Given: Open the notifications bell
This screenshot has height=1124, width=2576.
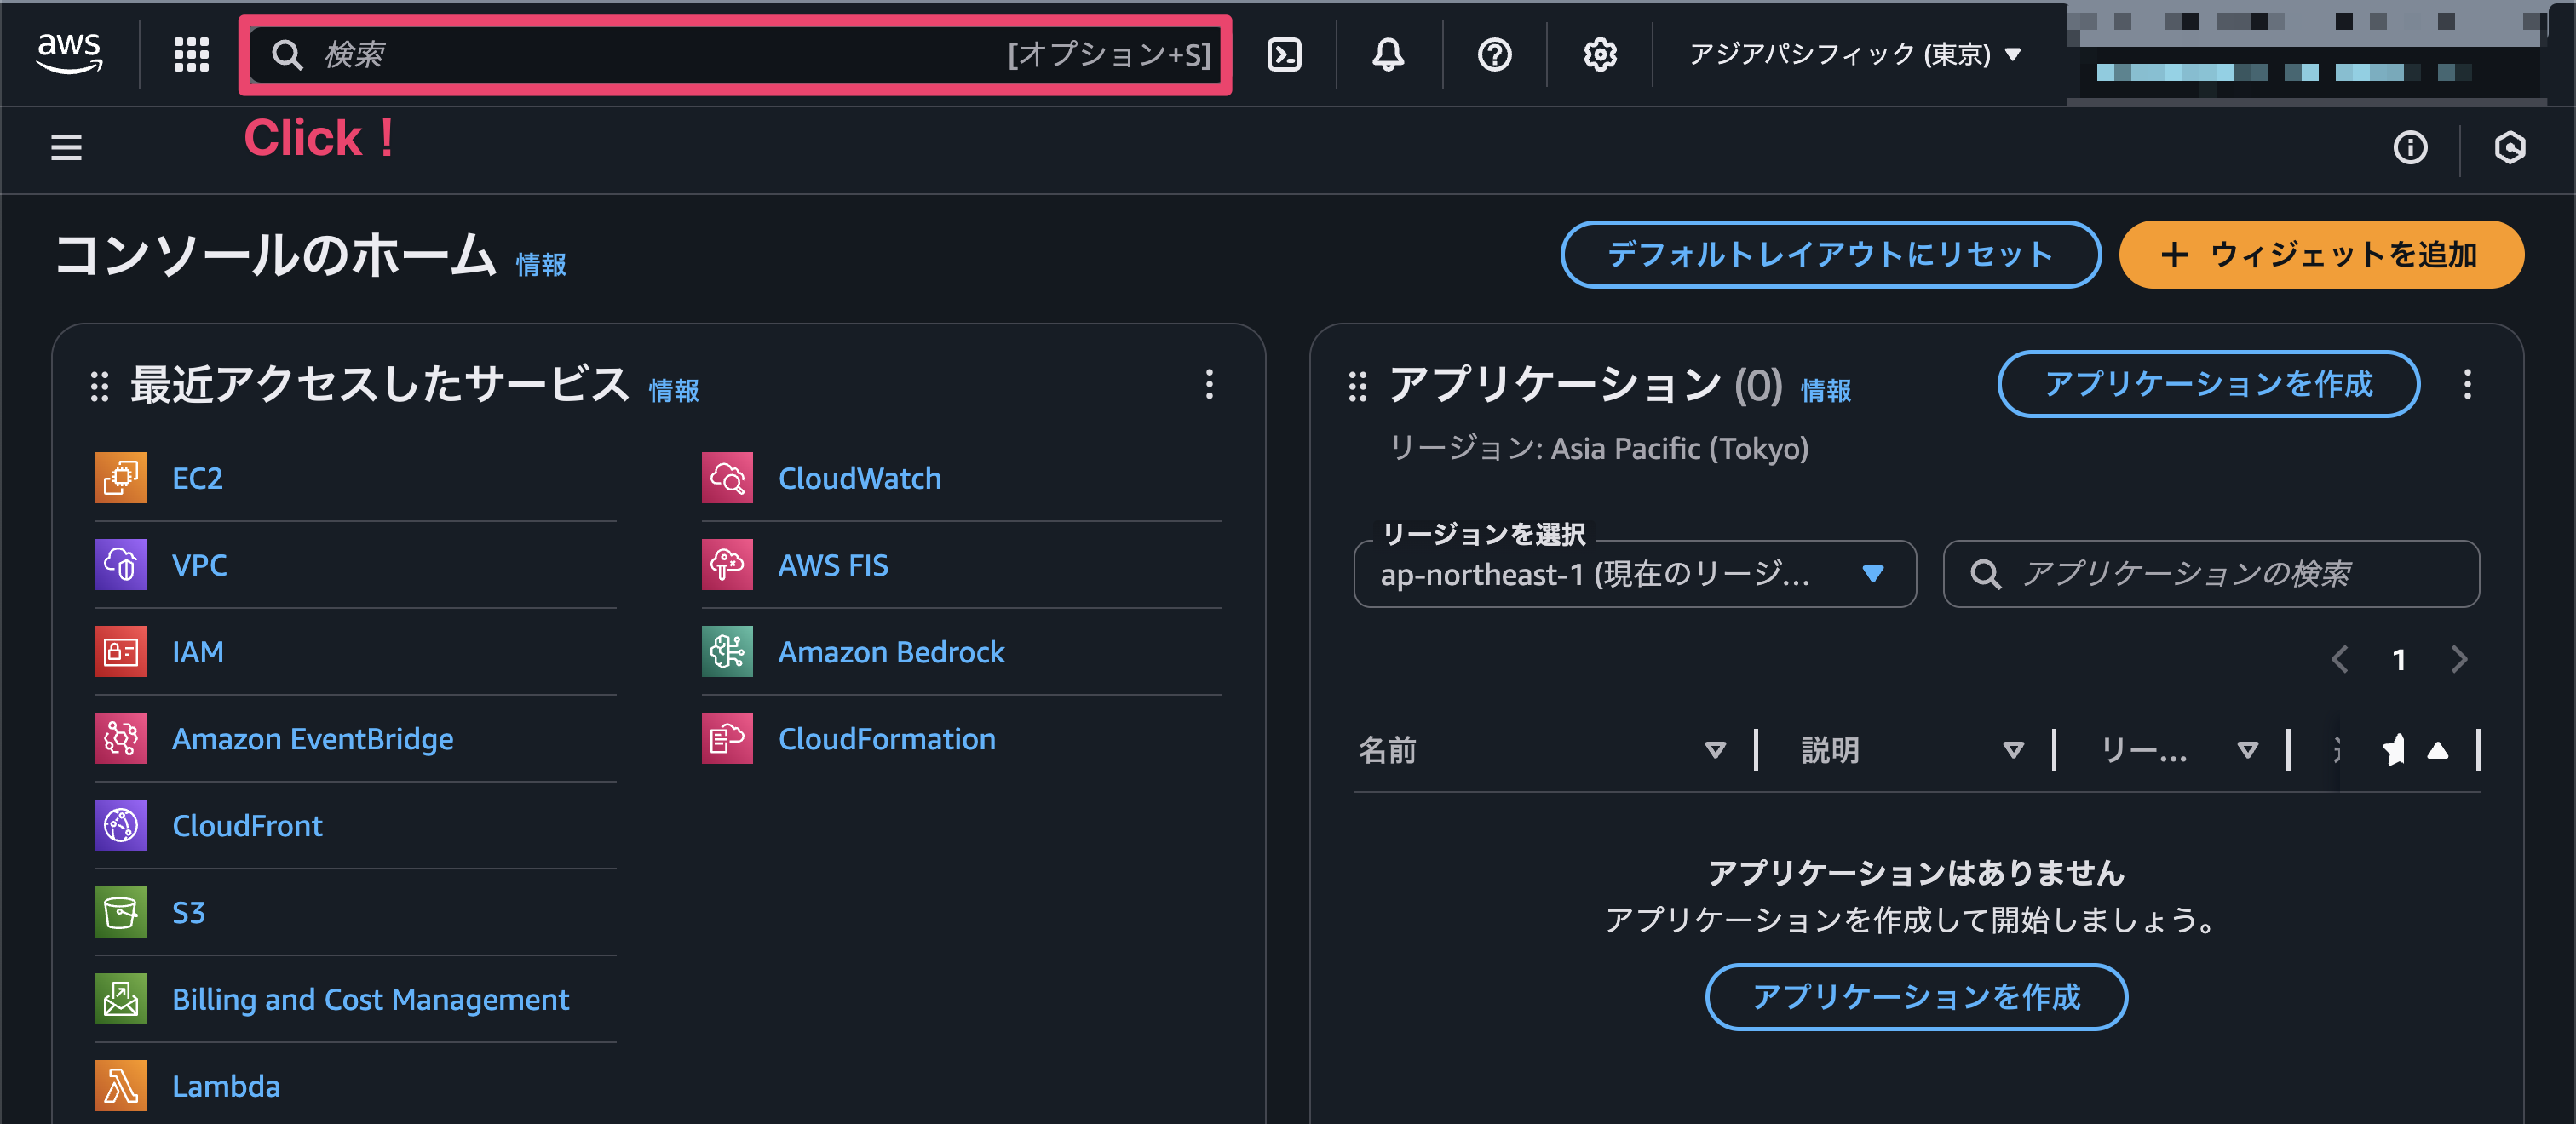Looking at the screenshot, I should tap(1387, 54).
